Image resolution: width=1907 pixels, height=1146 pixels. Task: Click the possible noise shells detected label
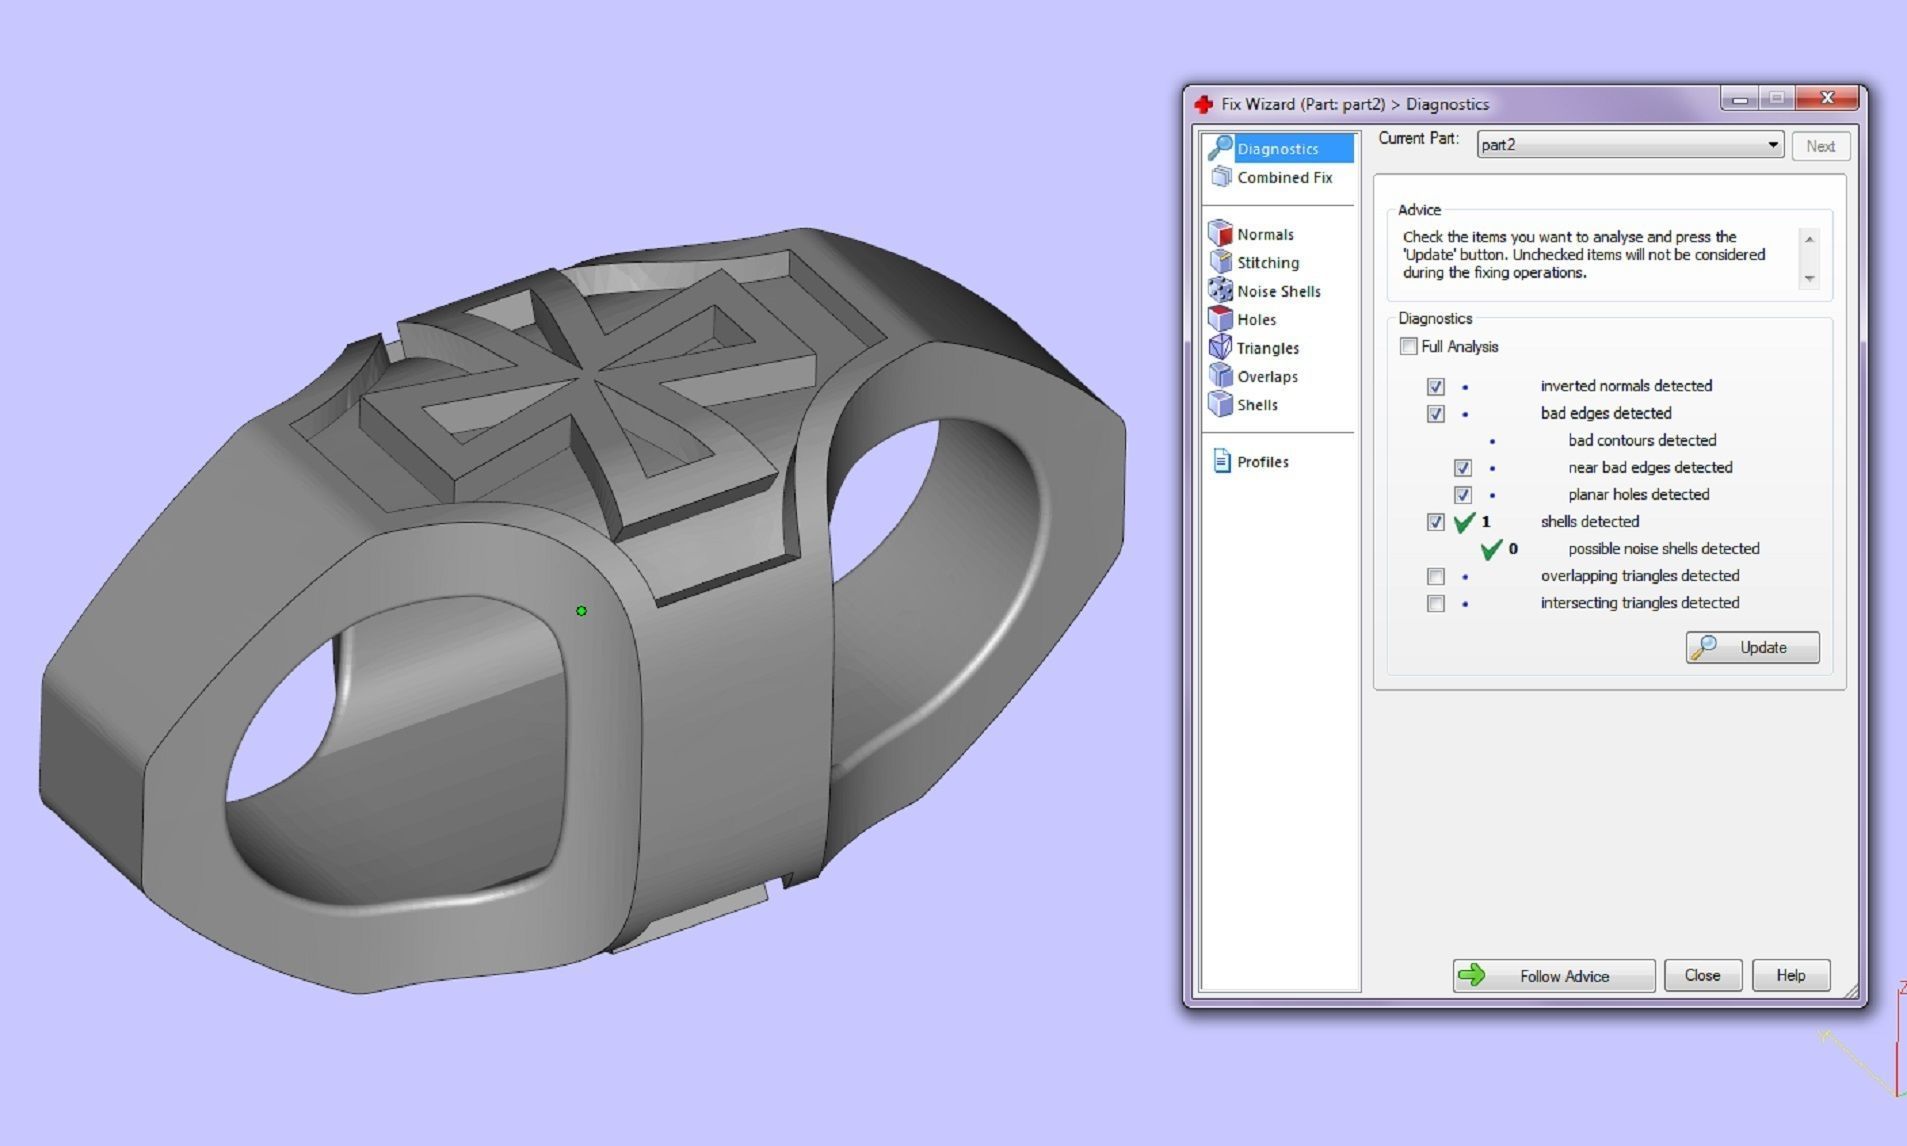pyautogui.click(x=1664, y=548)
